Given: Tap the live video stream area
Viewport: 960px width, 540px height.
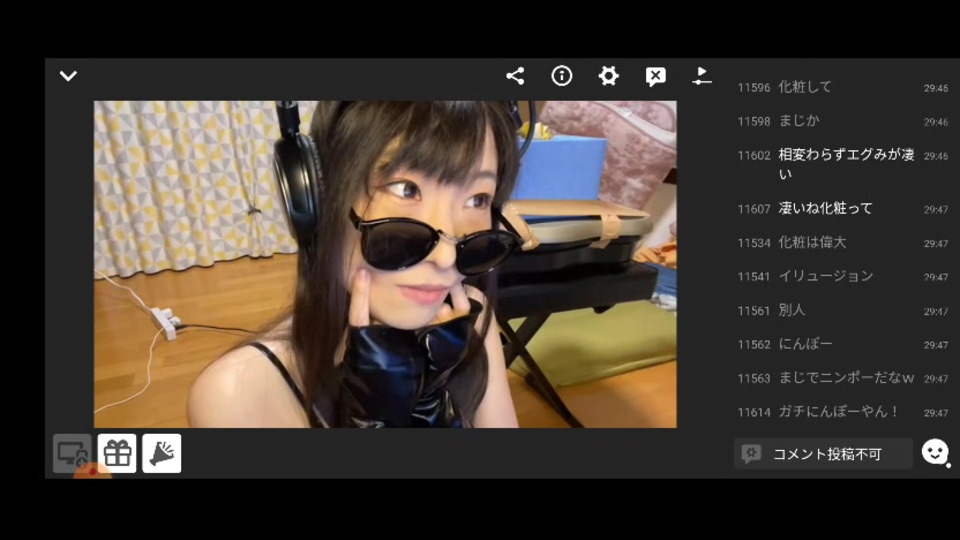Looking at the screenshot, I should tap(385, 264).
